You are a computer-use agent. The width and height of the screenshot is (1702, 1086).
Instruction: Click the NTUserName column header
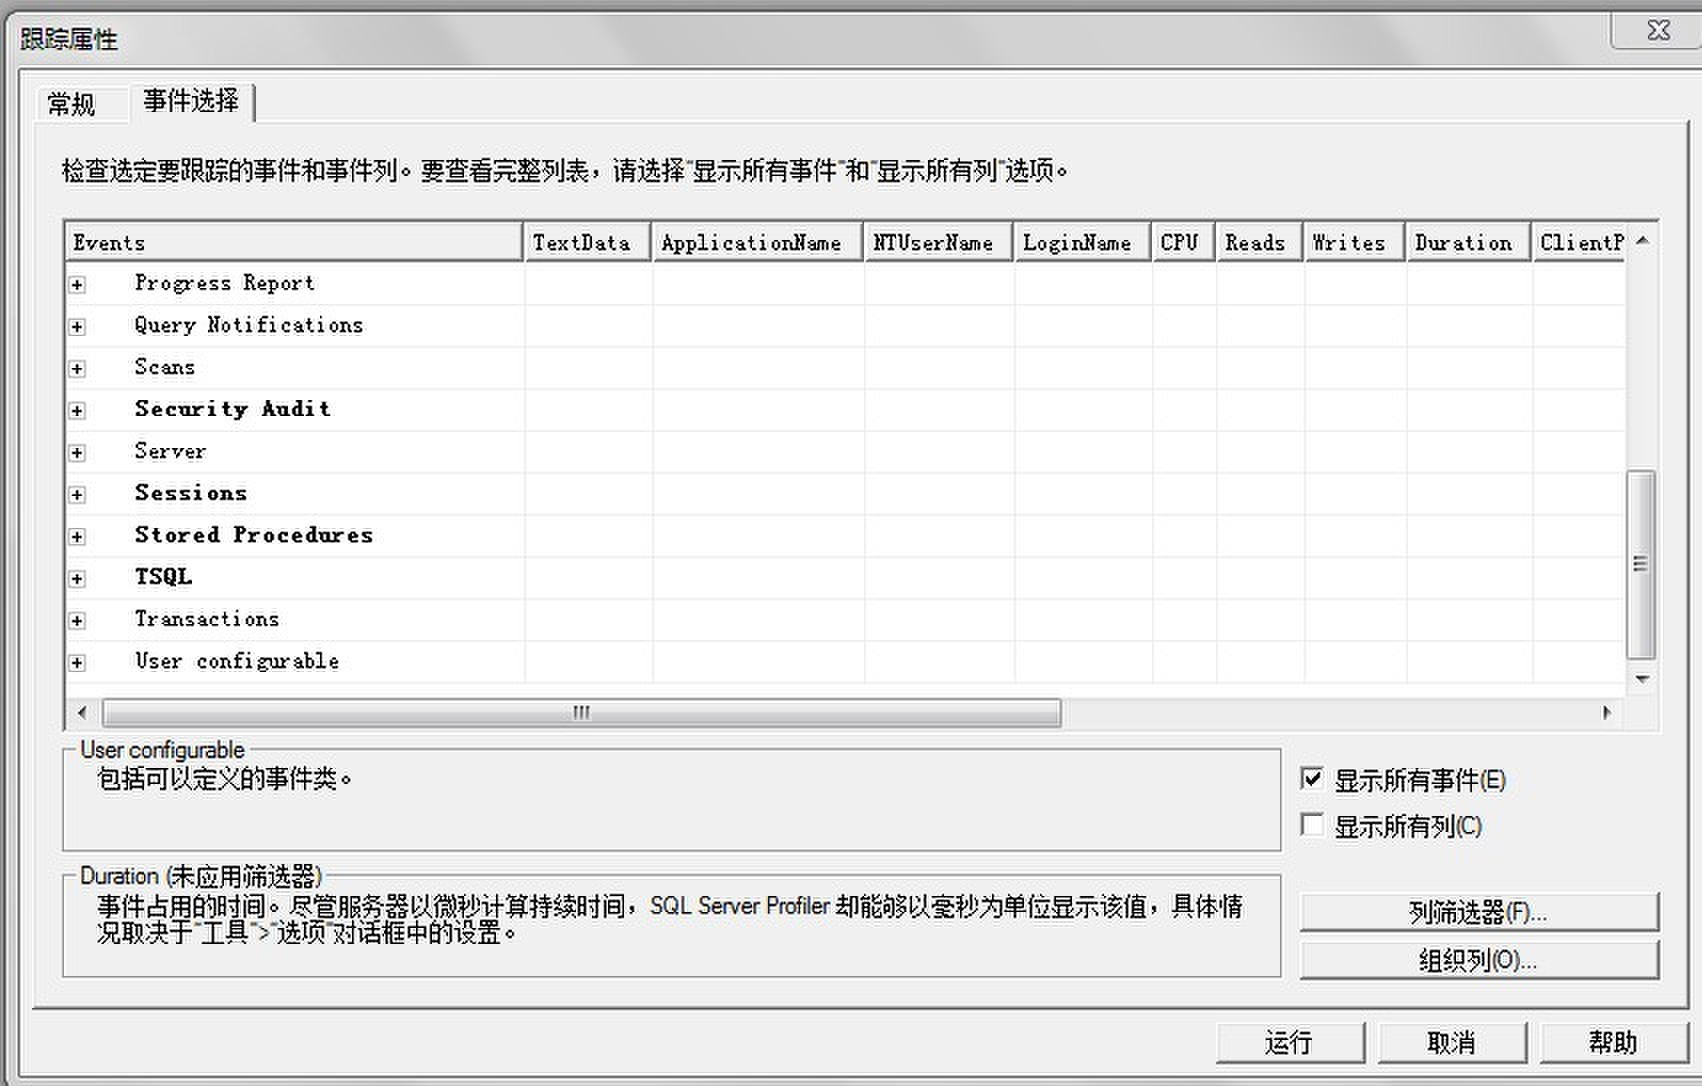coord(939,243)
